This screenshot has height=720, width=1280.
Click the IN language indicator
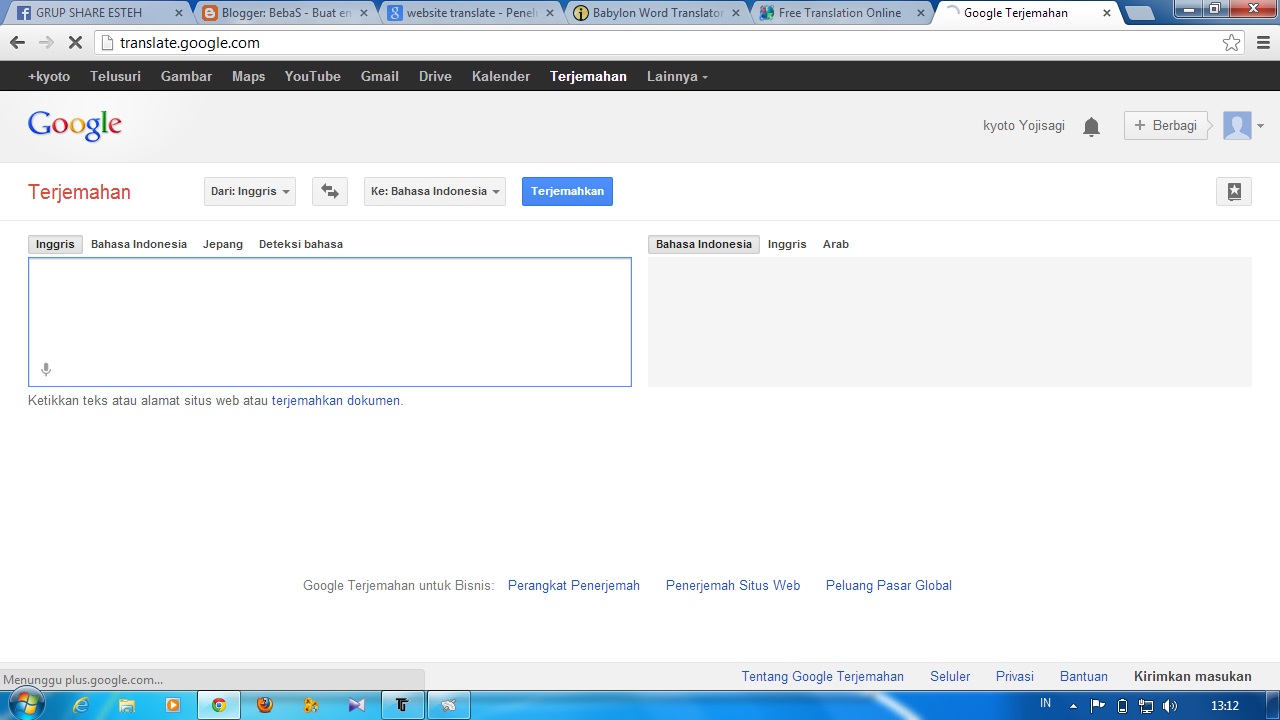click(1045, 704)
